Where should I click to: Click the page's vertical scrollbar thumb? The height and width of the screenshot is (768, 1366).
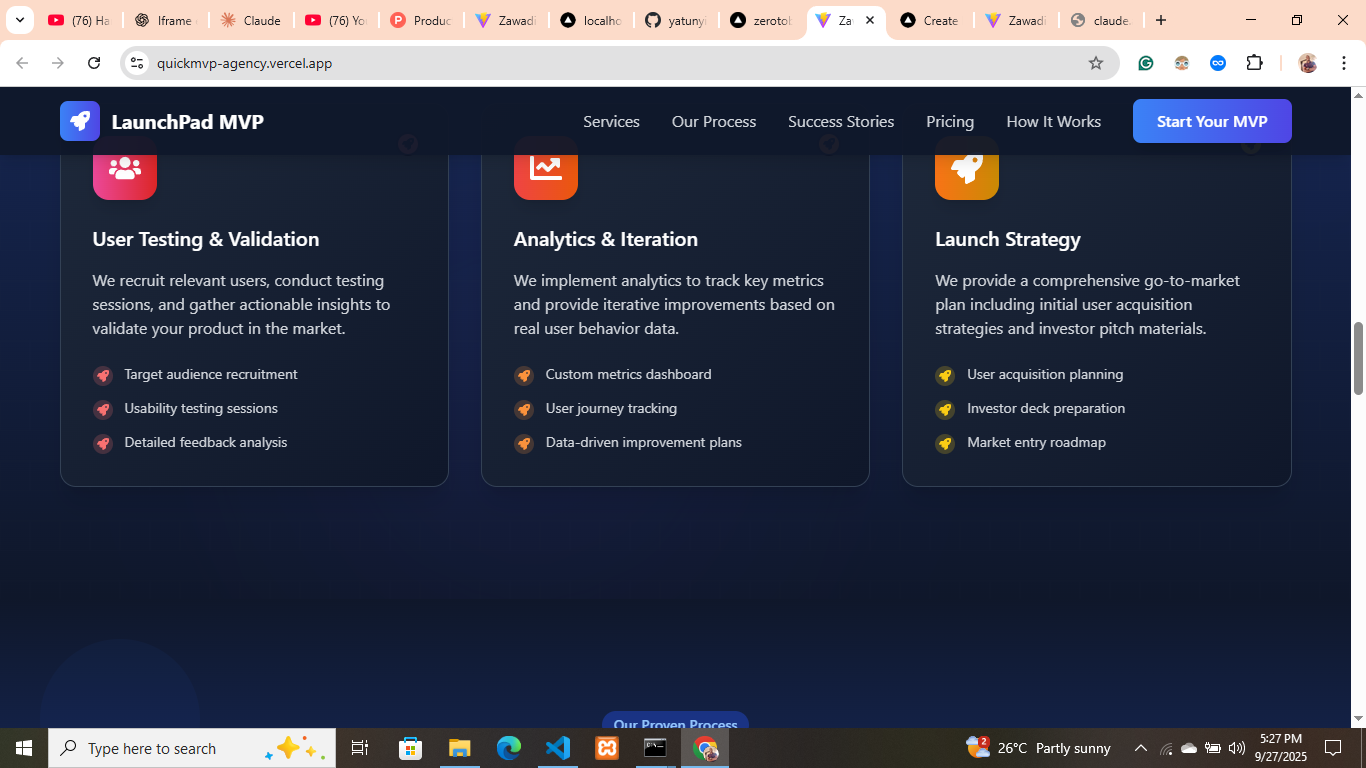coord(1358,358)
